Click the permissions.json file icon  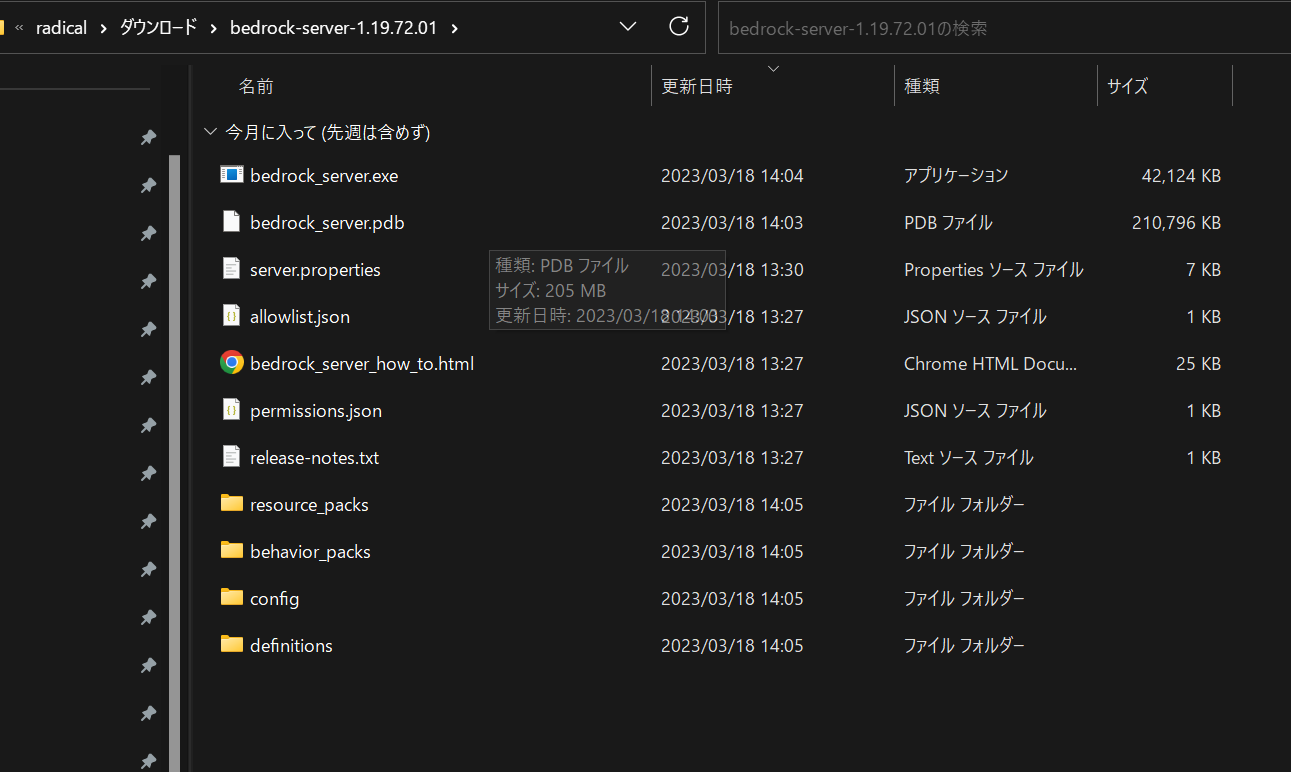(x=231, y=410)
